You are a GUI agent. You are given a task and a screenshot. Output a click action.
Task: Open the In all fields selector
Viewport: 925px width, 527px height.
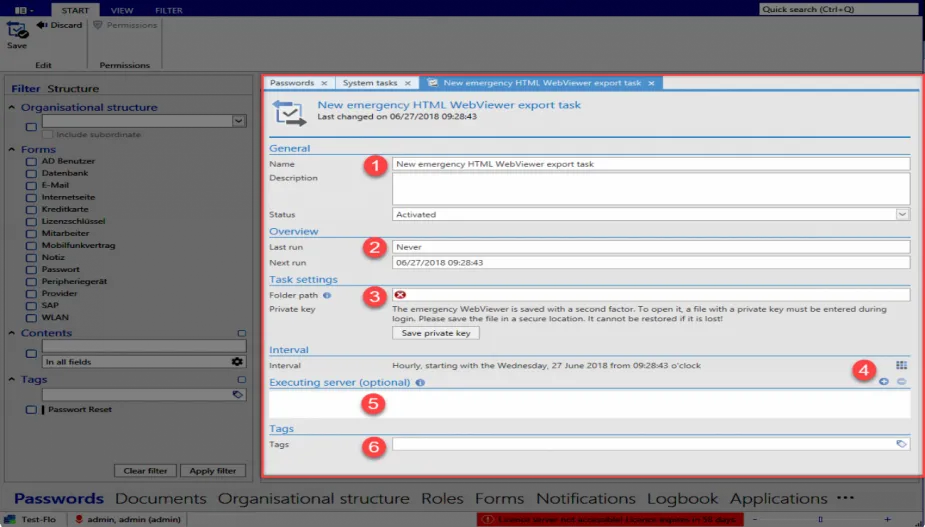coord(144,362)
